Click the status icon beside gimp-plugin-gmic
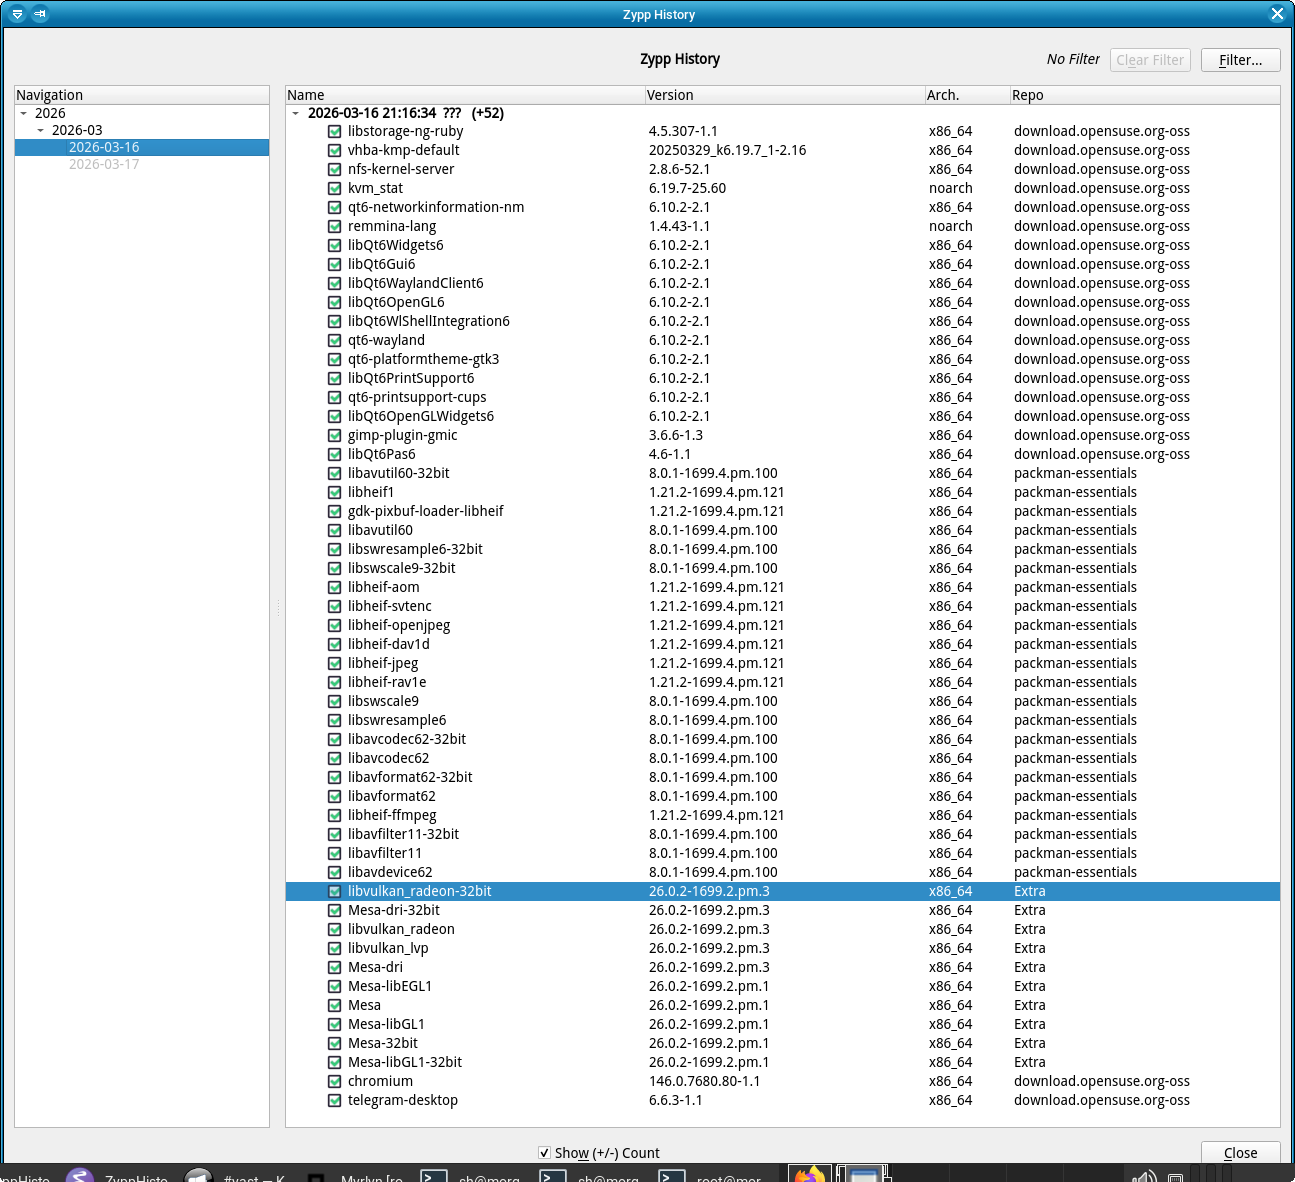Screen dimensions: 1295x1182 point(335,435)
